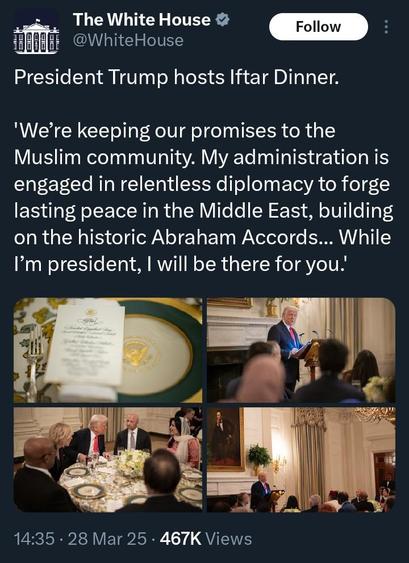Viewport: 409px width, 563px height.
Task: Click the line President Trump hosts Iftar Dinner
Action: click(176, 78)
